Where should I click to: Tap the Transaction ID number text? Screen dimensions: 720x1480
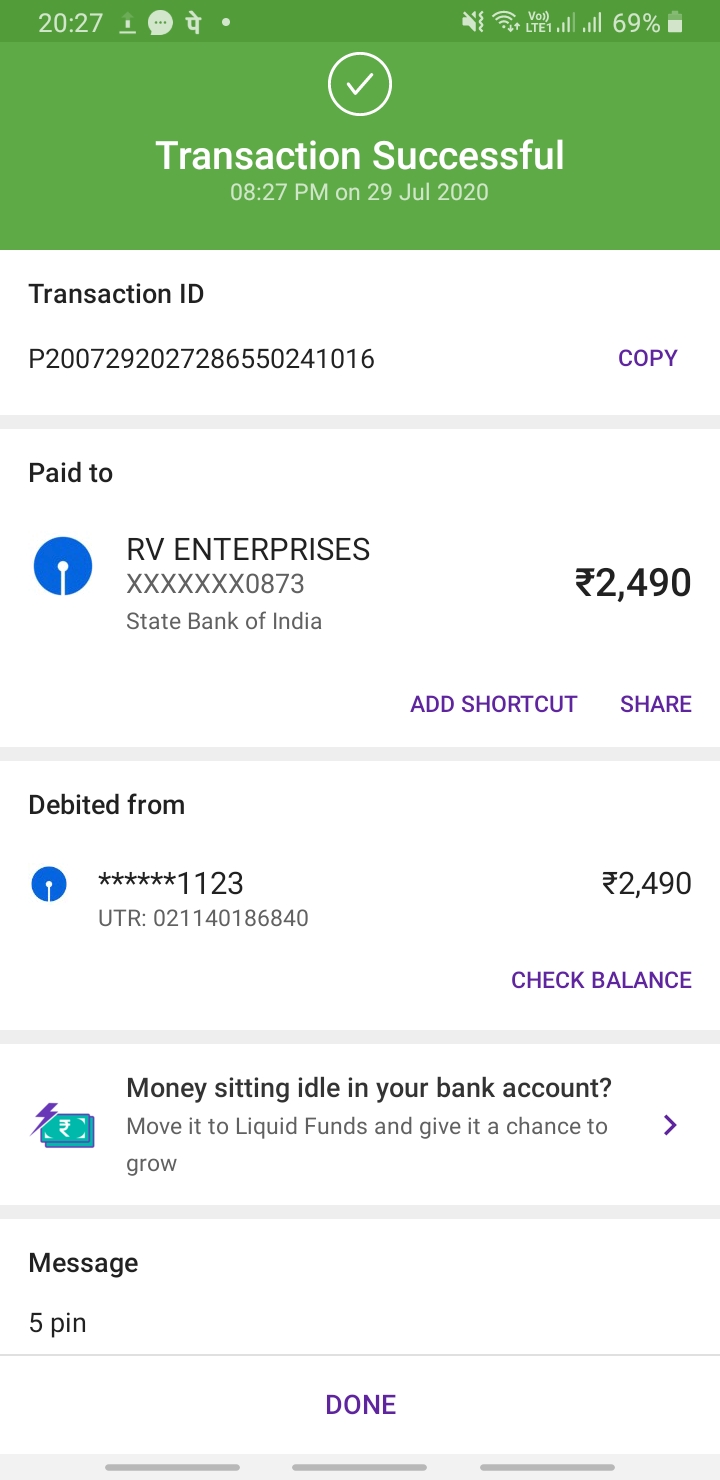(201, 359)
